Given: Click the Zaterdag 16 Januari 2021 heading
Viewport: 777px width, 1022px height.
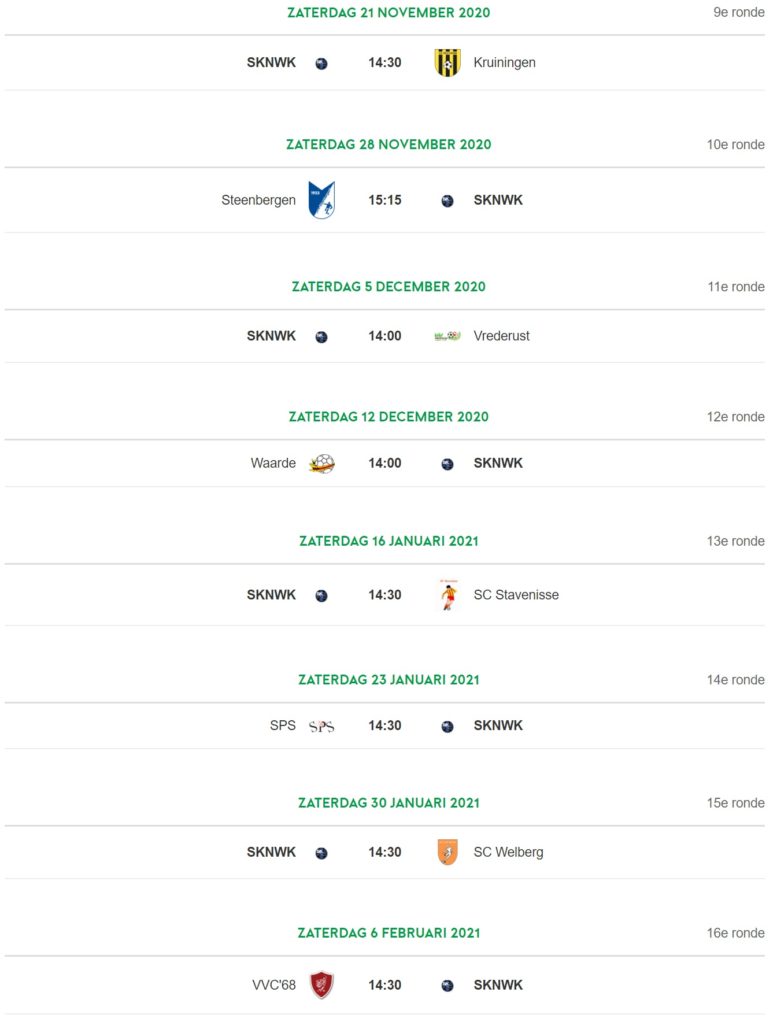Looking at the screenshot, I should [x=388, y=541].
